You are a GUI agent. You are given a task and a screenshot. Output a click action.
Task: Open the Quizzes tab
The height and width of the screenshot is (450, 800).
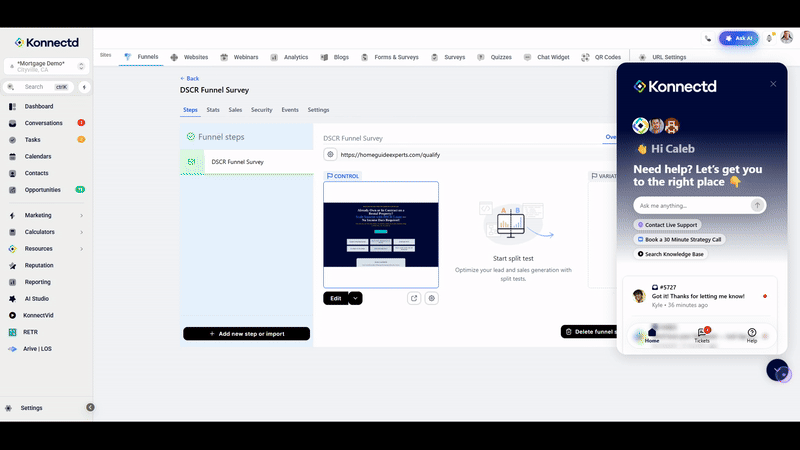pyautogui.click(x=494, y=57)
